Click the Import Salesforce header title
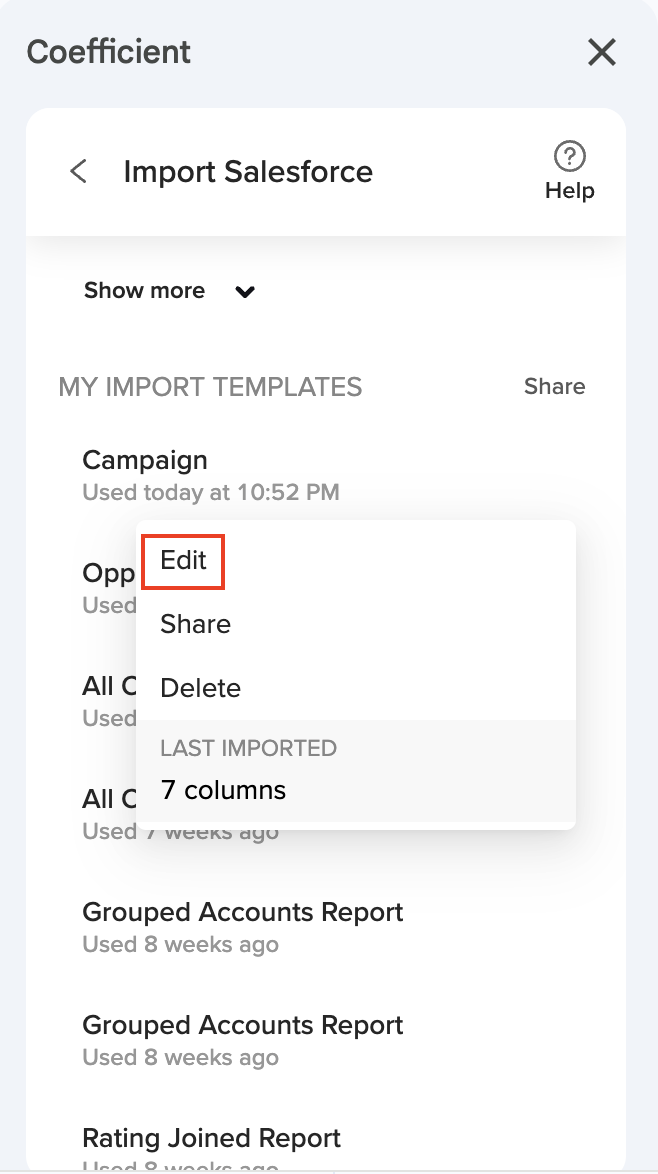 247,171
